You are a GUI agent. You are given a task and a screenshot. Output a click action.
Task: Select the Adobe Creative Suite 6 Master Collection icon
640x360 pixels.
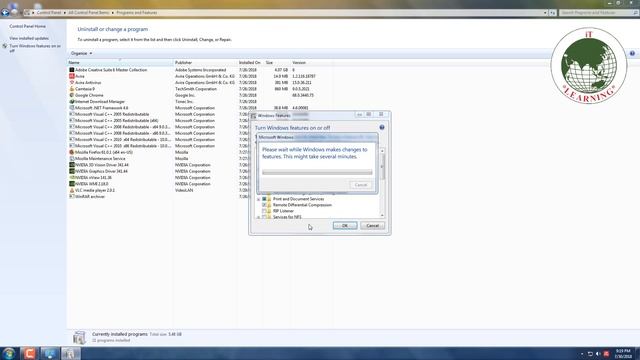[x=72, y=70]
